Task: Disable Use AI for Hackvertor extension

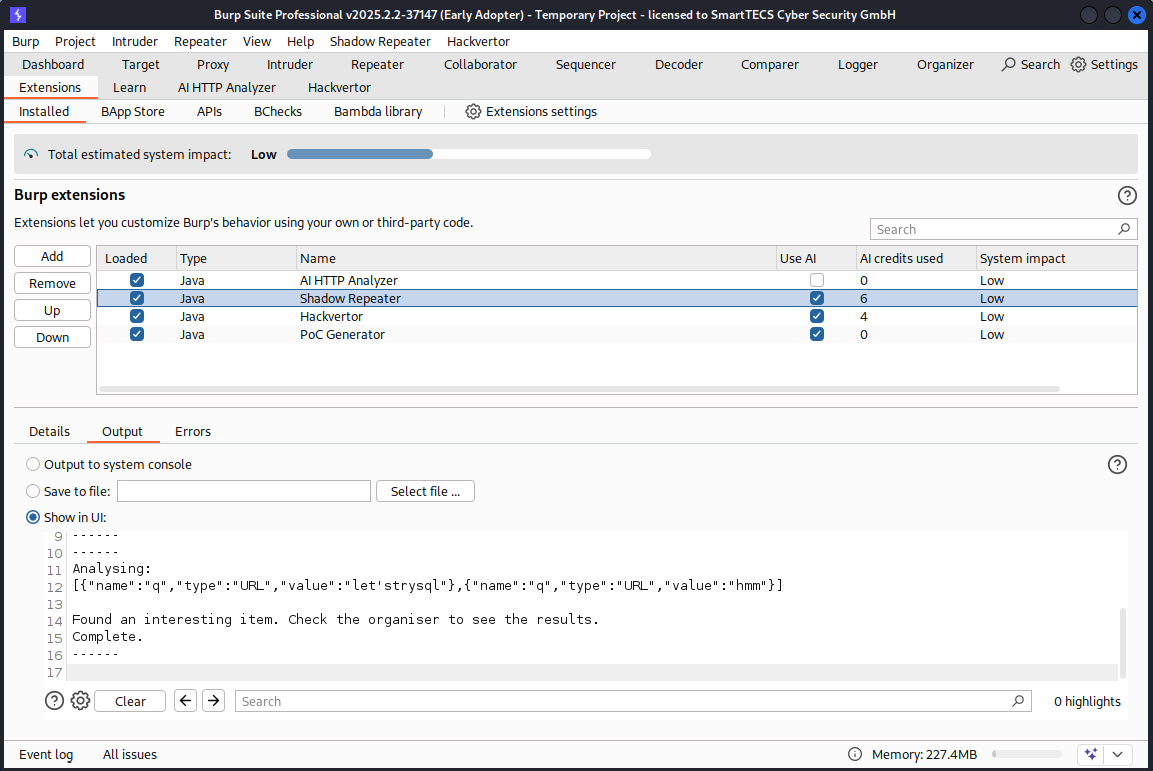Action: tap(817, 316)
